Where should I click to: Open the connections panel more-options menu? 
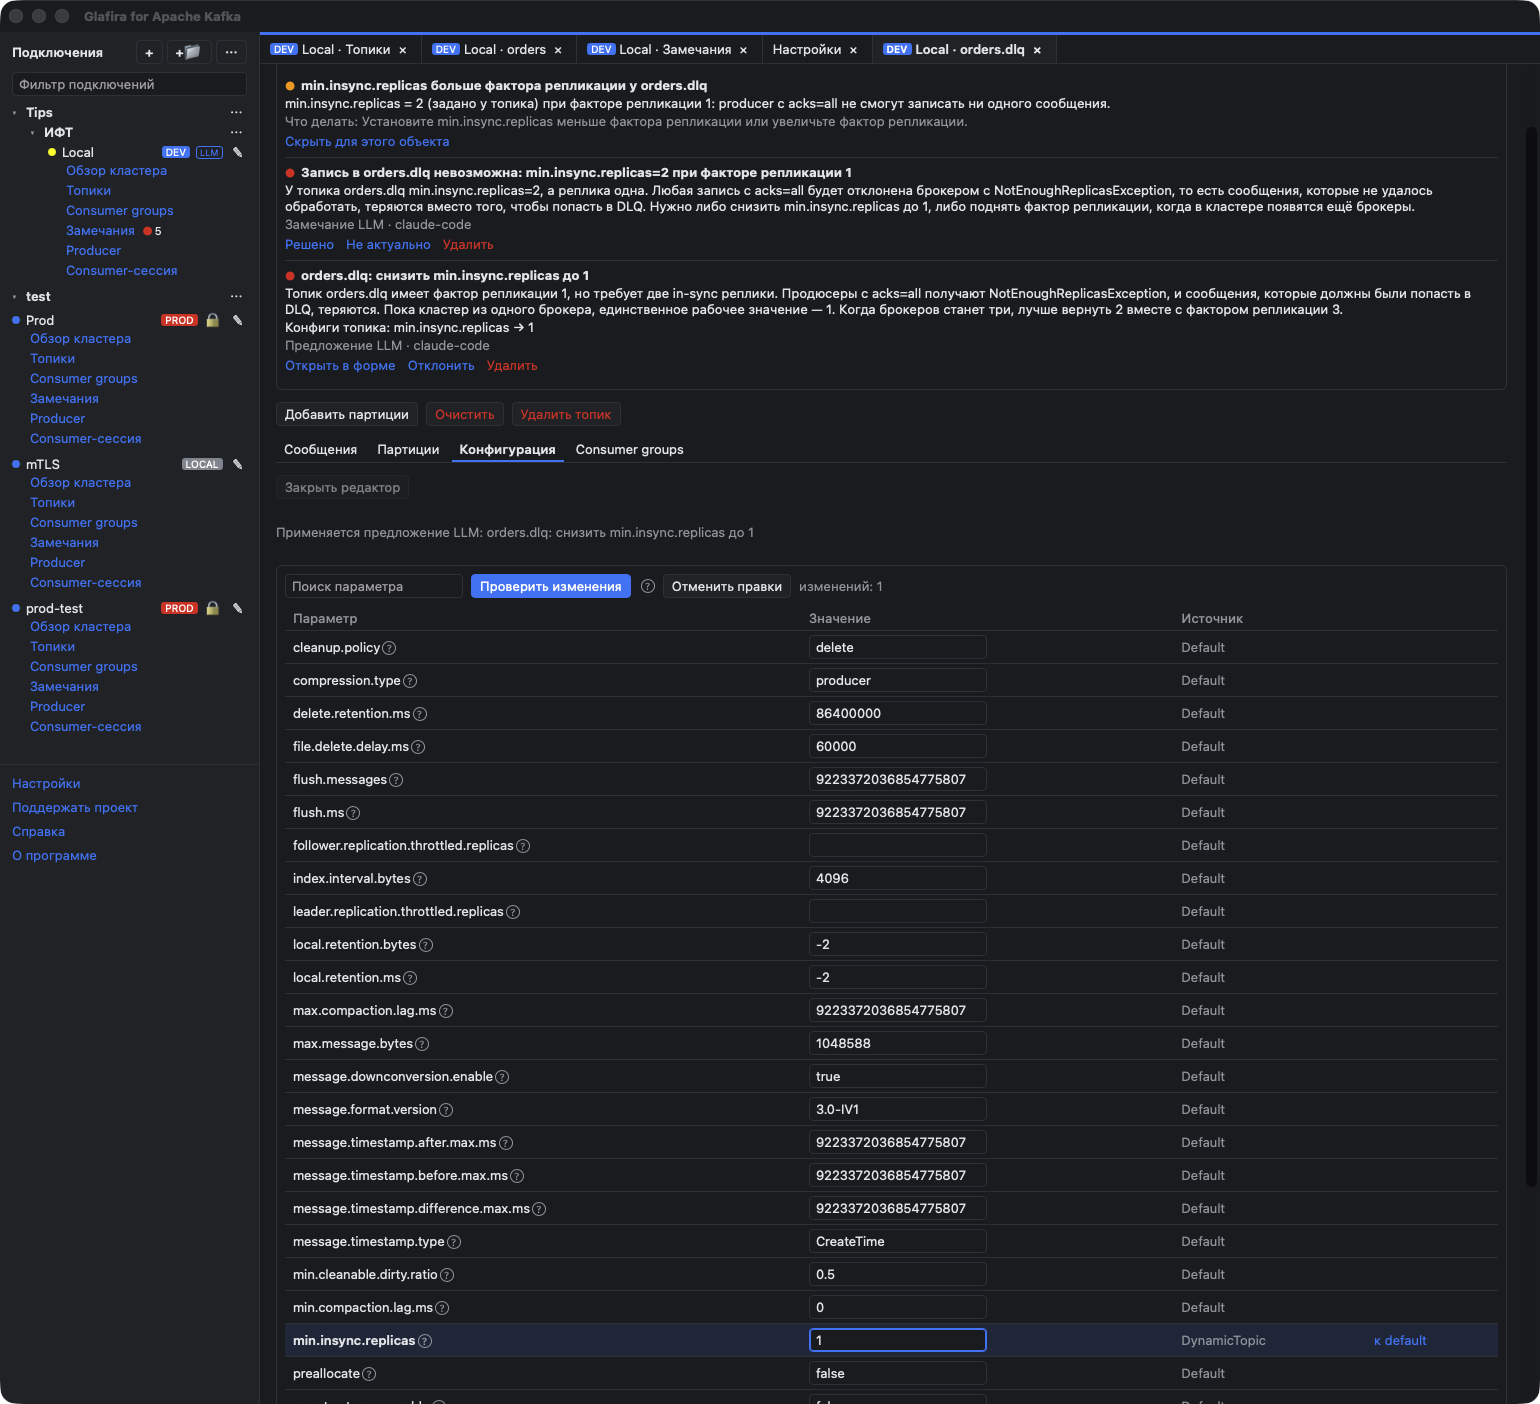click(x=231, y=53)
